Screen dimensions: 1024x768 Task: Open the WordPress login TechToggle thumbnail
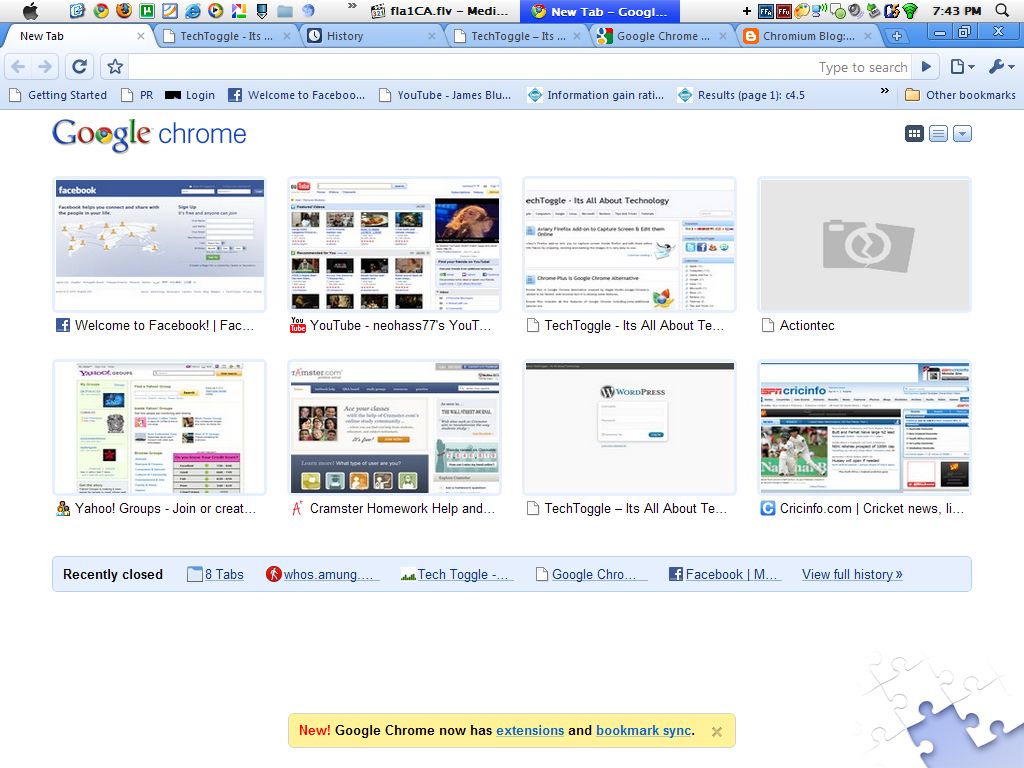pyautogui.click(x=630, y=427)
